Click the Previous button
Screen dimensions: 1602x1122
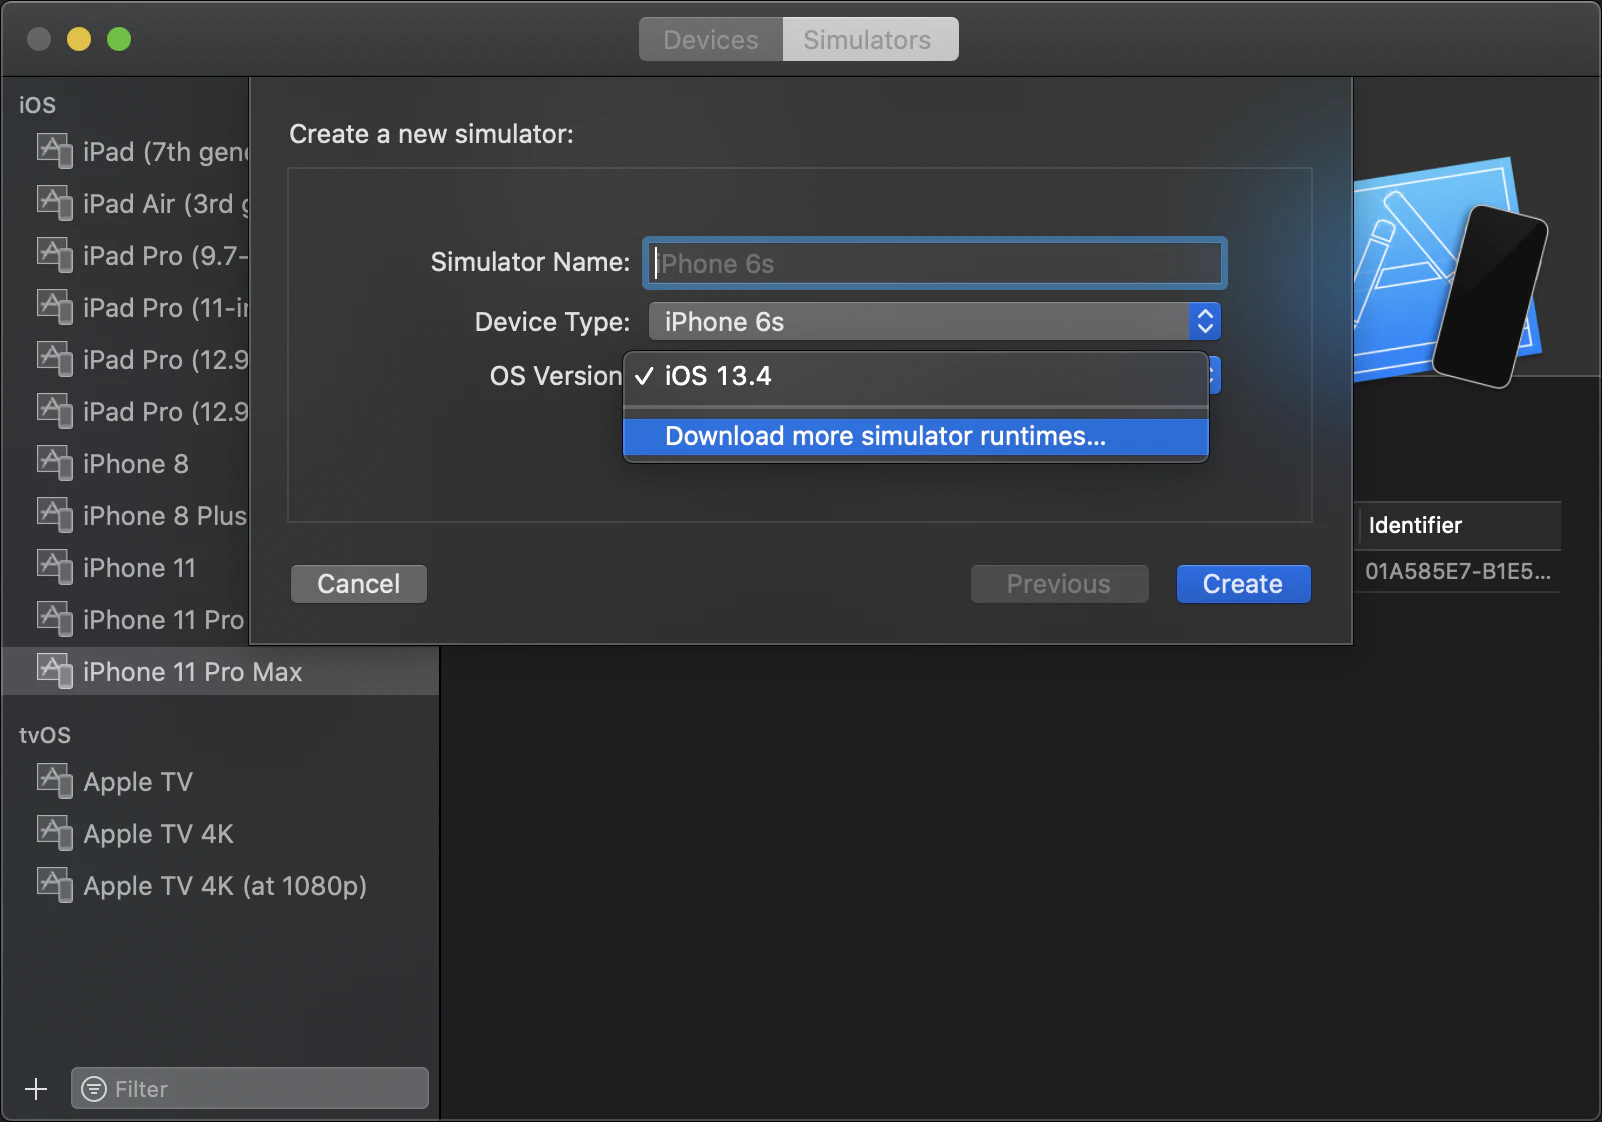[x=1059, y=584]
